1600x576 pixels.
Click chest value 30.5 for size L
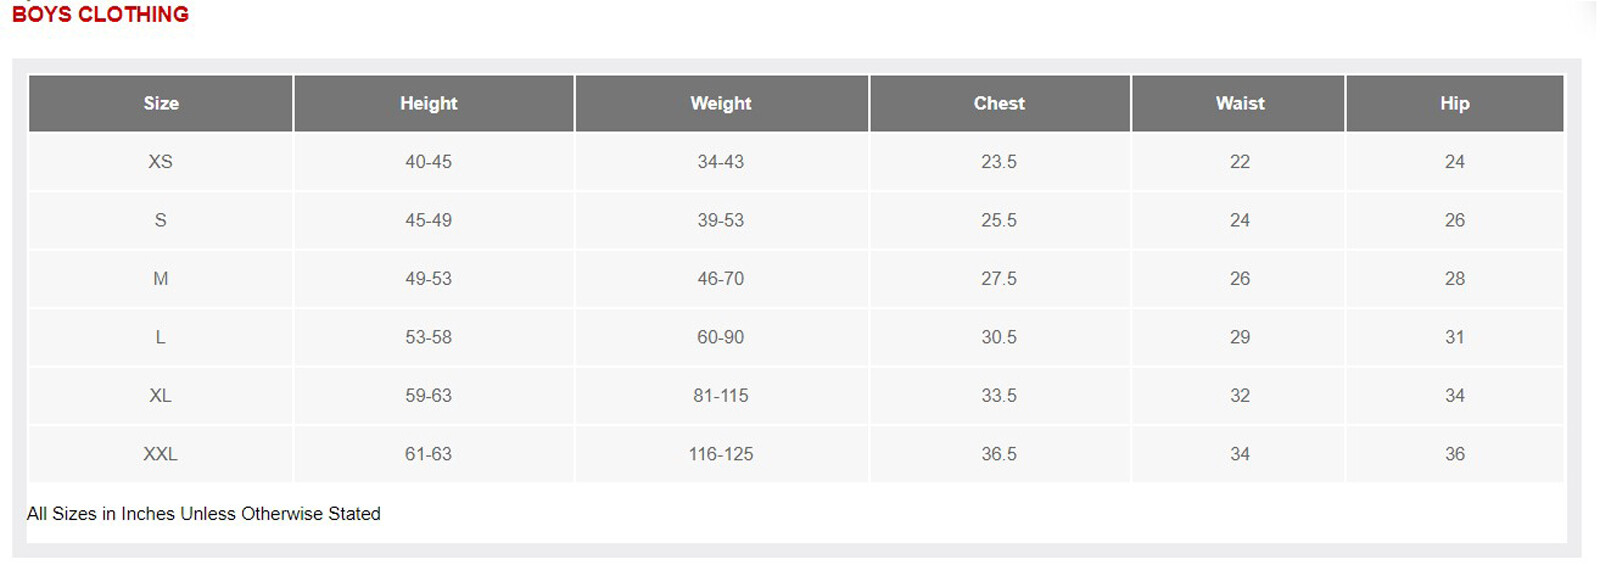click(999, 337)
